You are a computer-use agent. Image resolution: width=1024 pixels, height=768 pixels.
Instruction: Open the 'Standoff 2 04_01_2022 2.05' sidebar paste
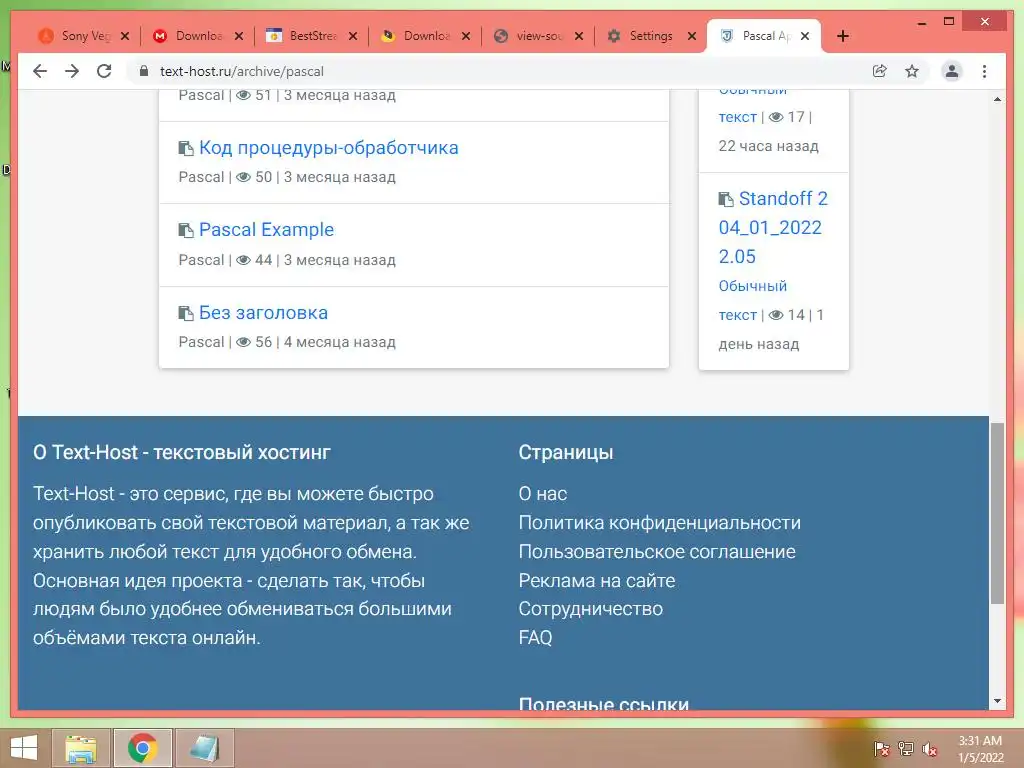pyautogui.click(x=773, y=227)
